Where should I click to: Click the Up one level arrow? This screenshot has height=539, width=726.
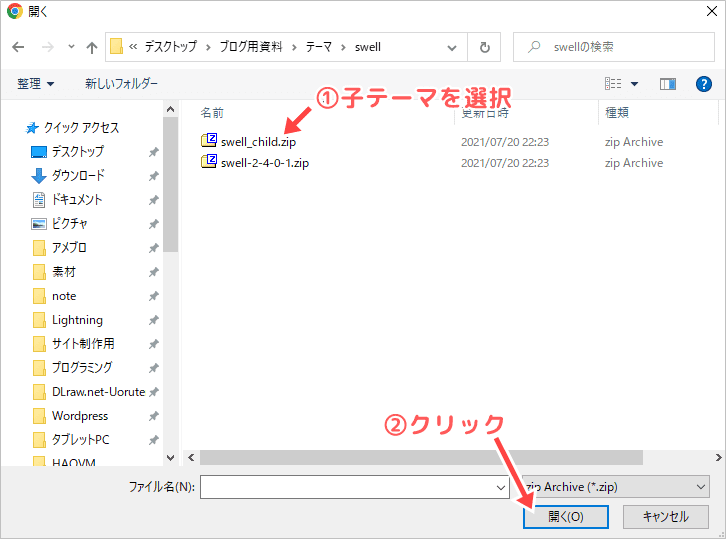(x=92, y=47)
